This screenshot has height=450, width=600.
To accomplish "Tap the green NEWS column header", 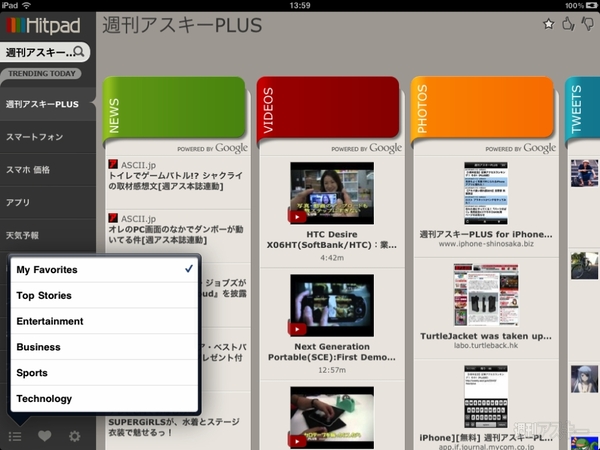I will pyautogui.click(x=174, y=108).
